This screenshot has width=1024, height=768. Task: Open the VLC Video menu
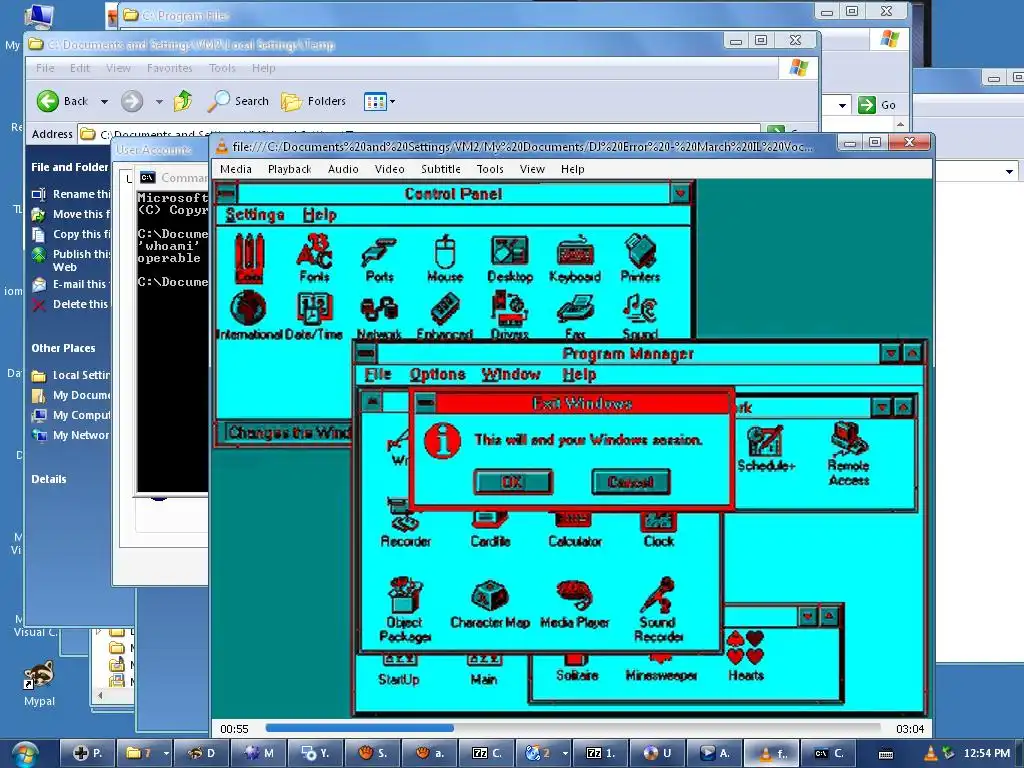(x=389, y=169)
